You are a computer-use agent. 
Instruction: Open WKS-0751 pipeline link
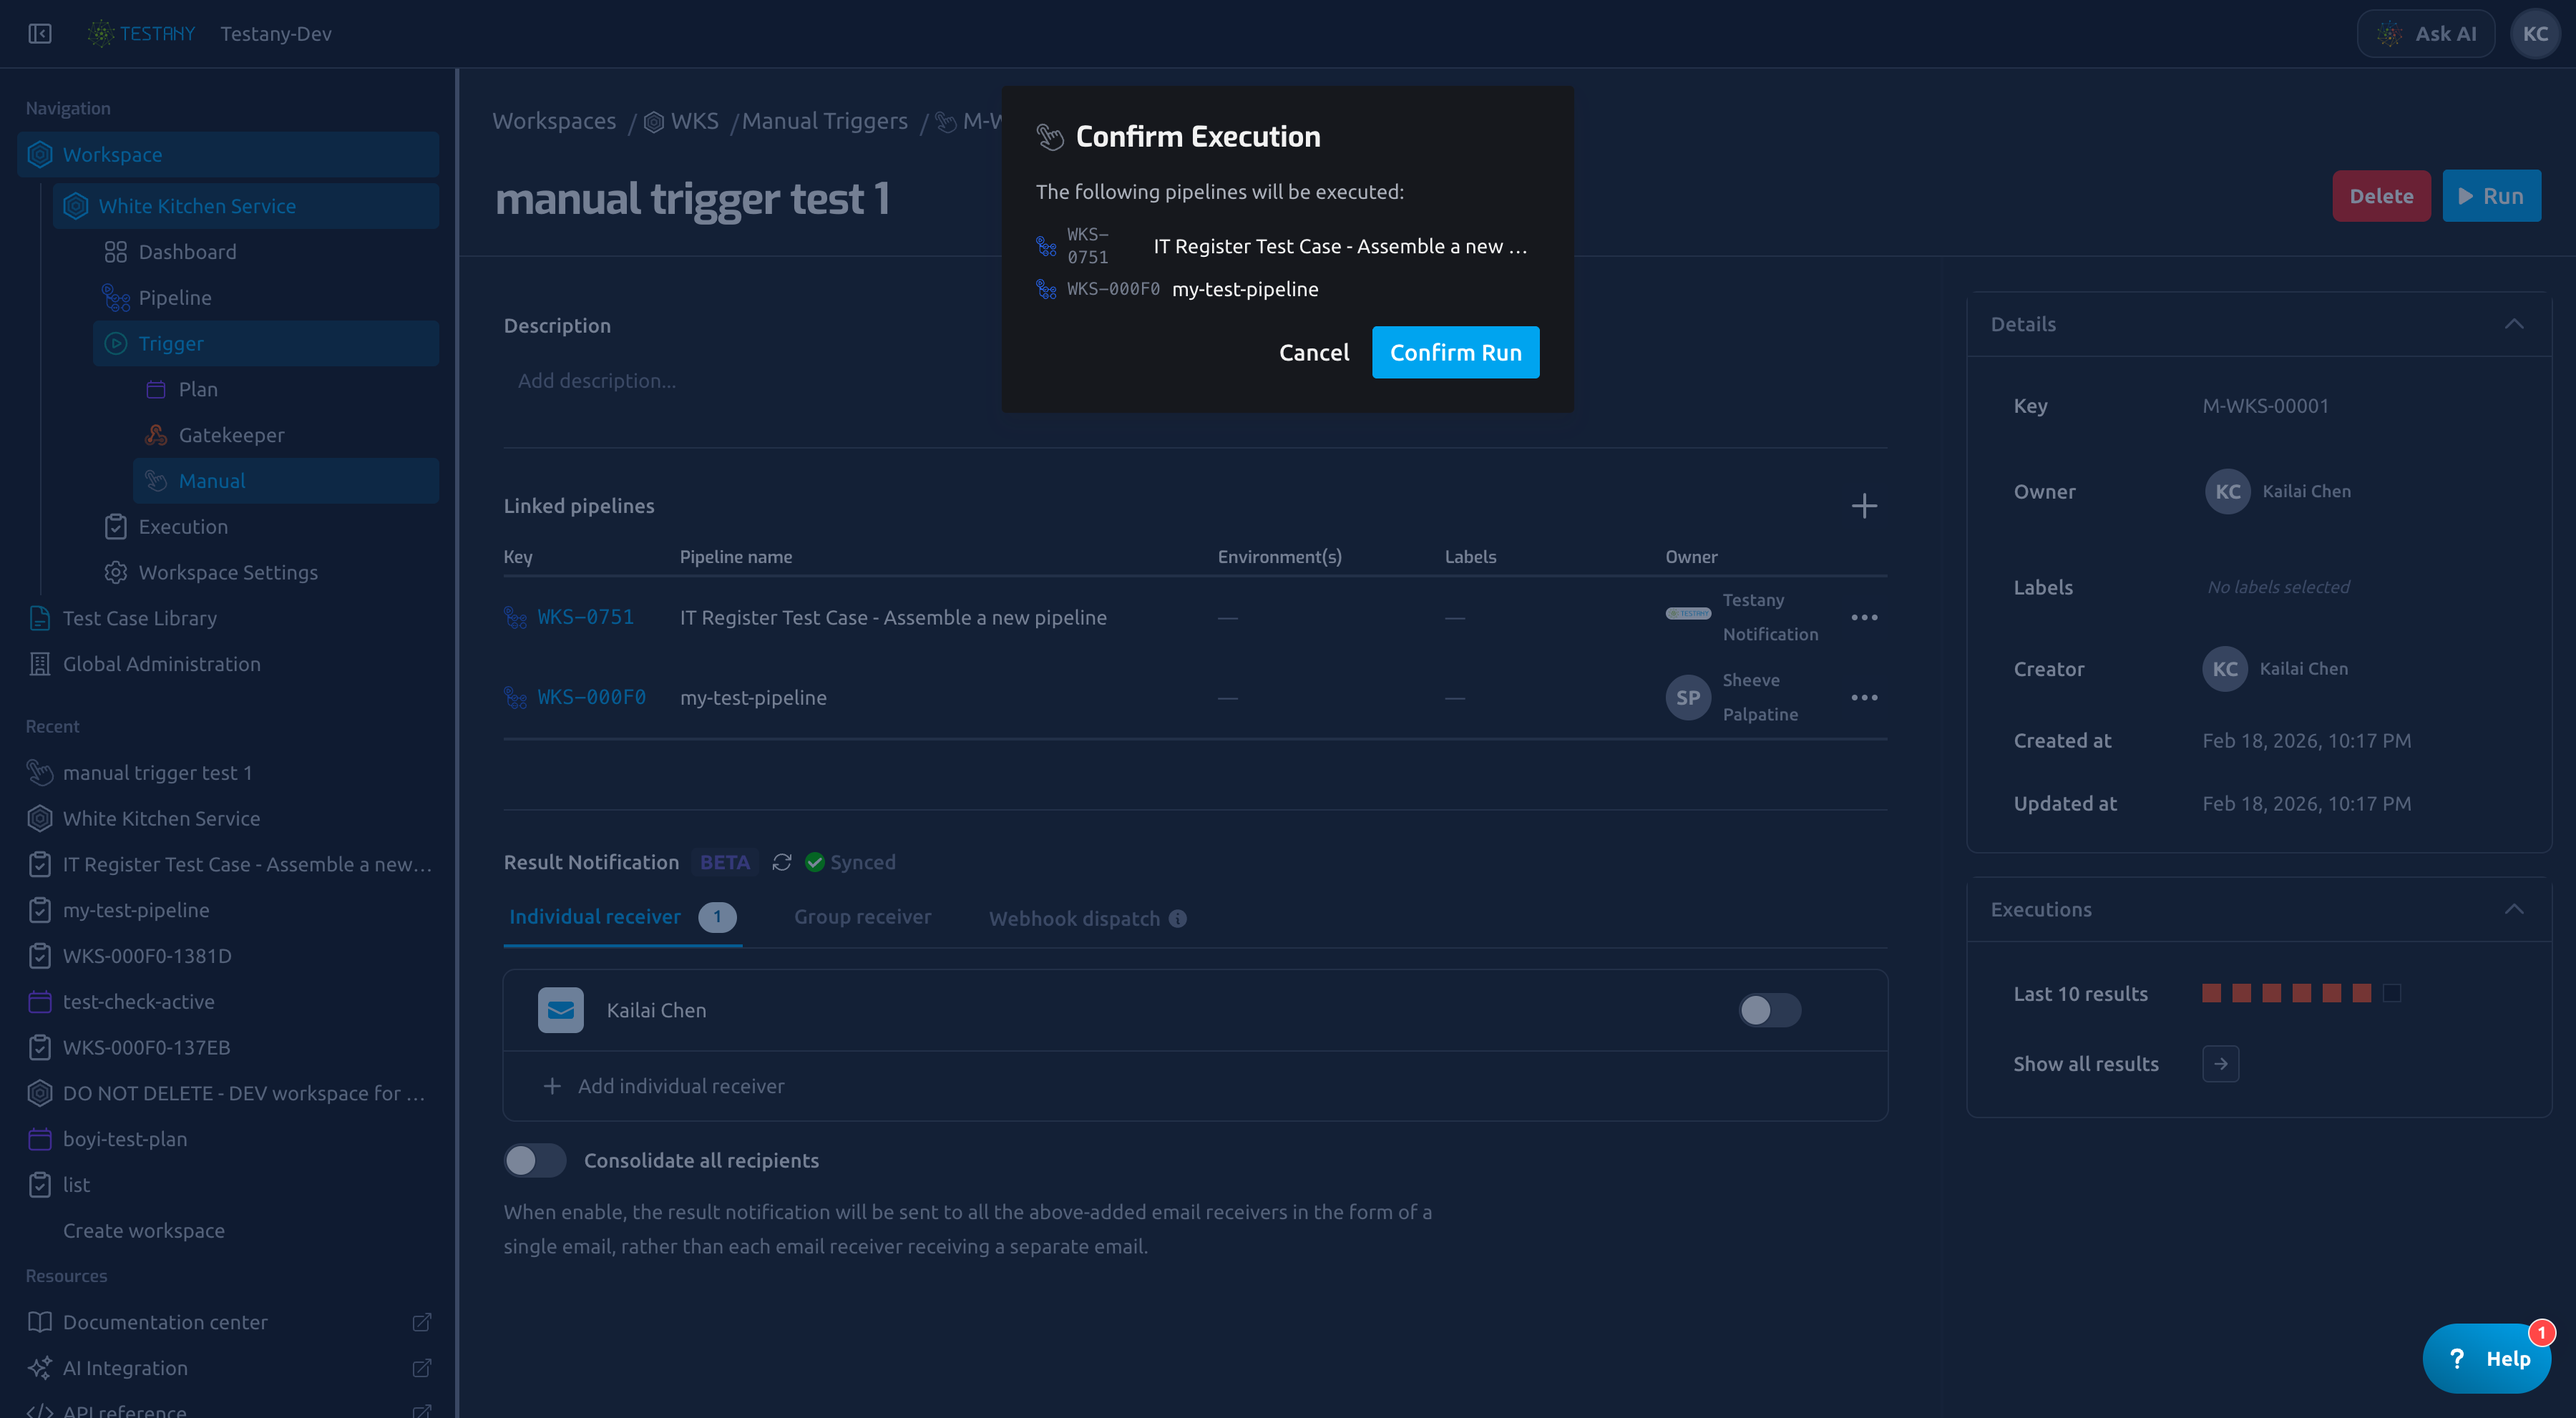tap(585, 617)
